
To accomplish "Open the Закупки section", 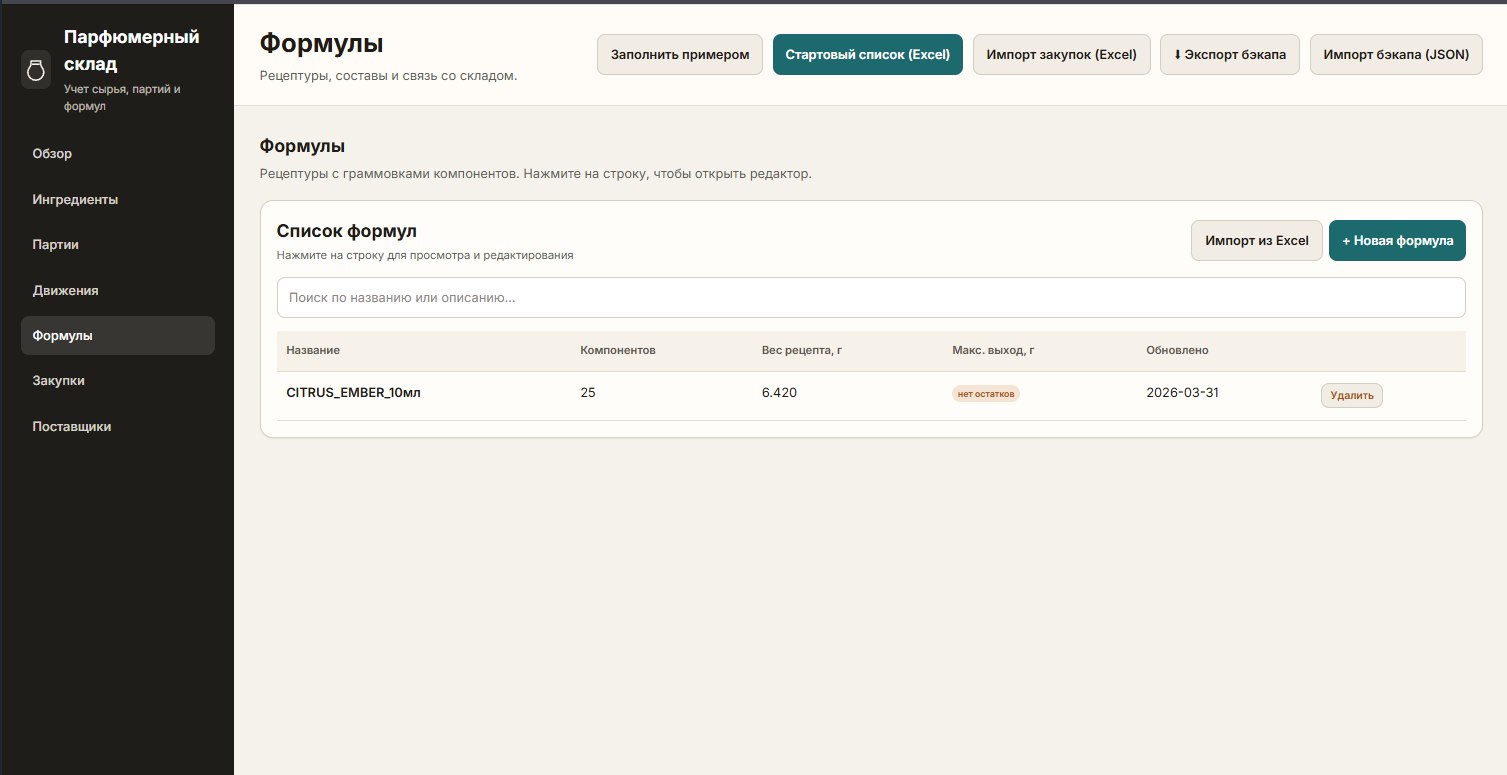I will pos(58,381).
